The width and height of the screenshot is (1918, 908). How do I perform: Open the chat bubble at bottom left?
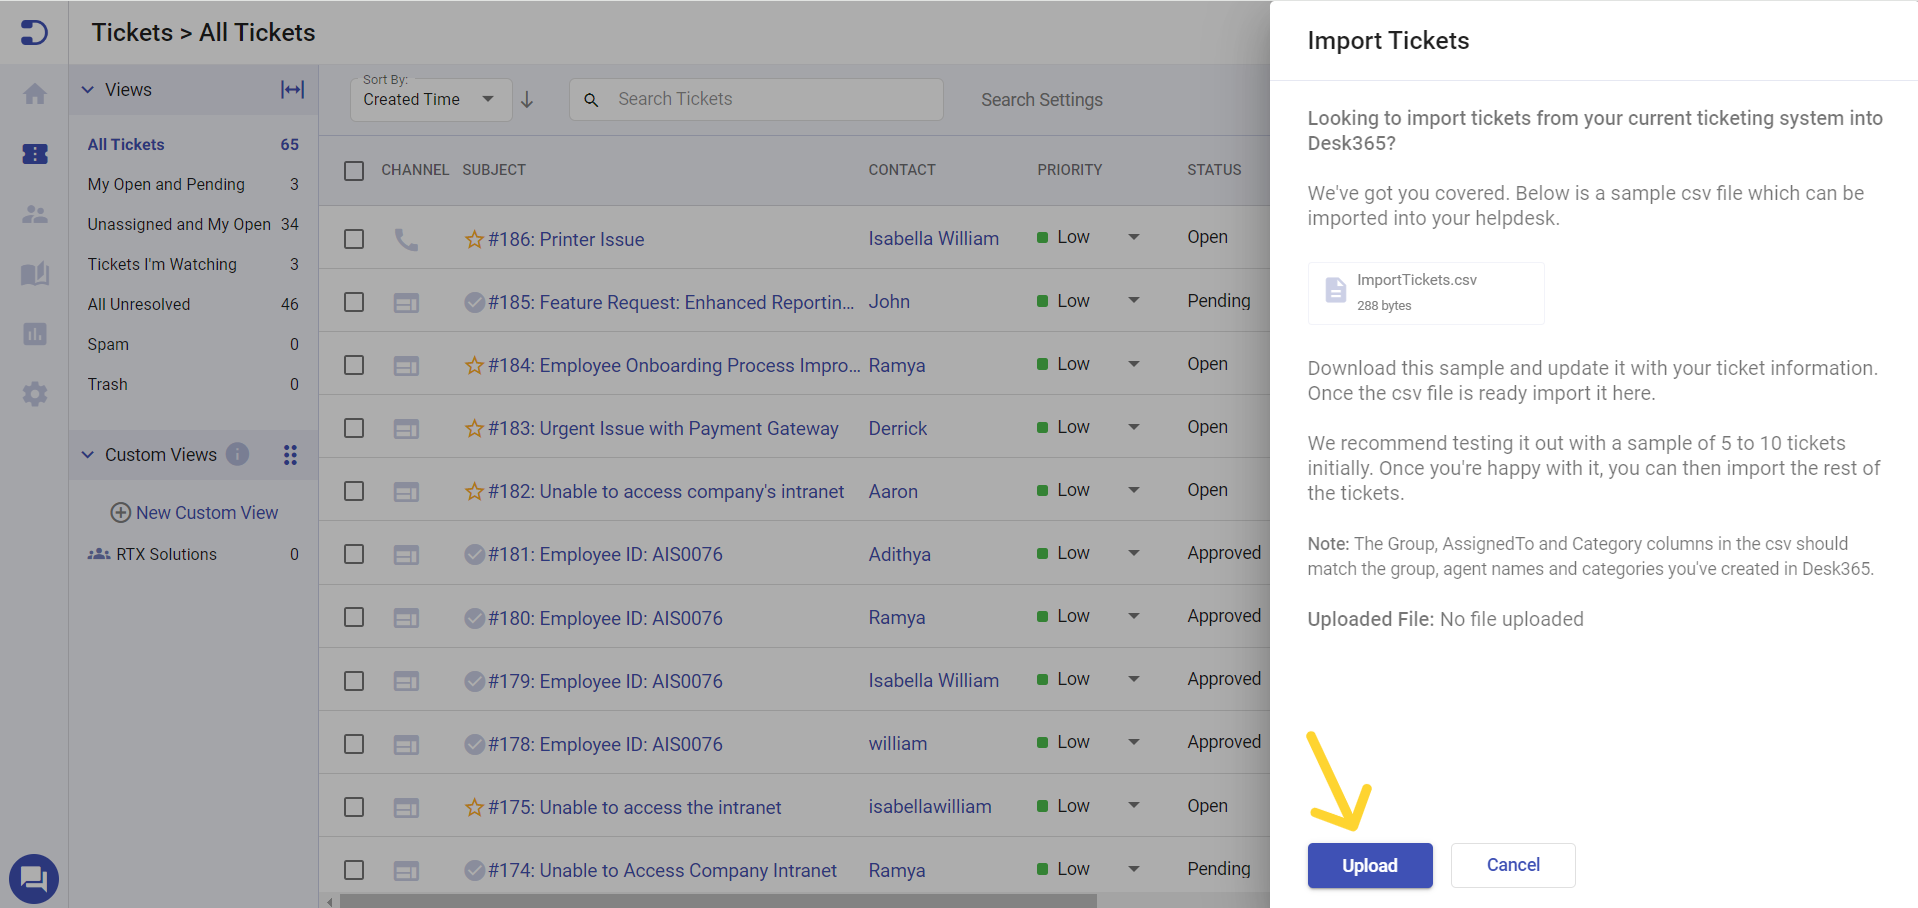pyautogui.click(x=35, y=879)
